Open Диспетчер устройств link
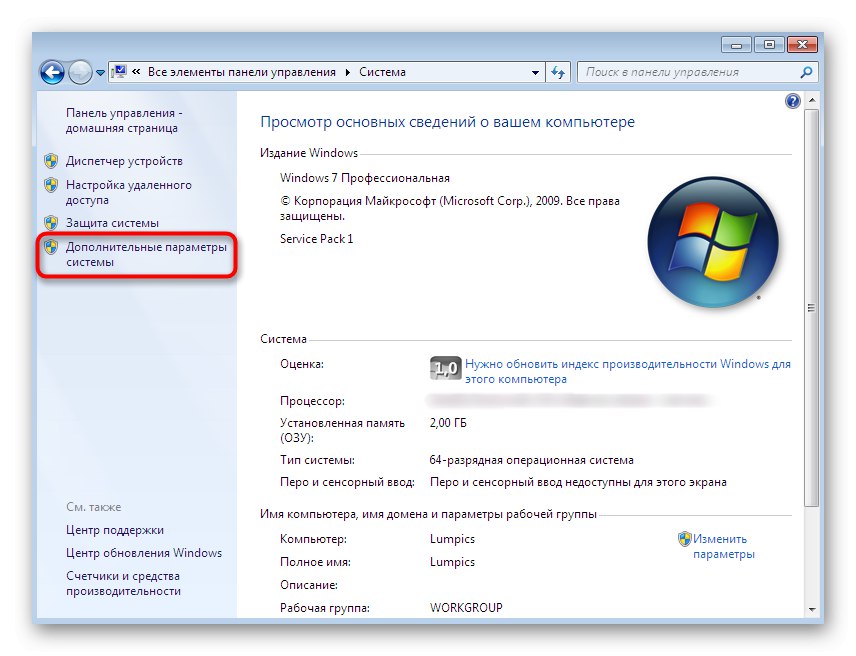 tap(124, 161)
